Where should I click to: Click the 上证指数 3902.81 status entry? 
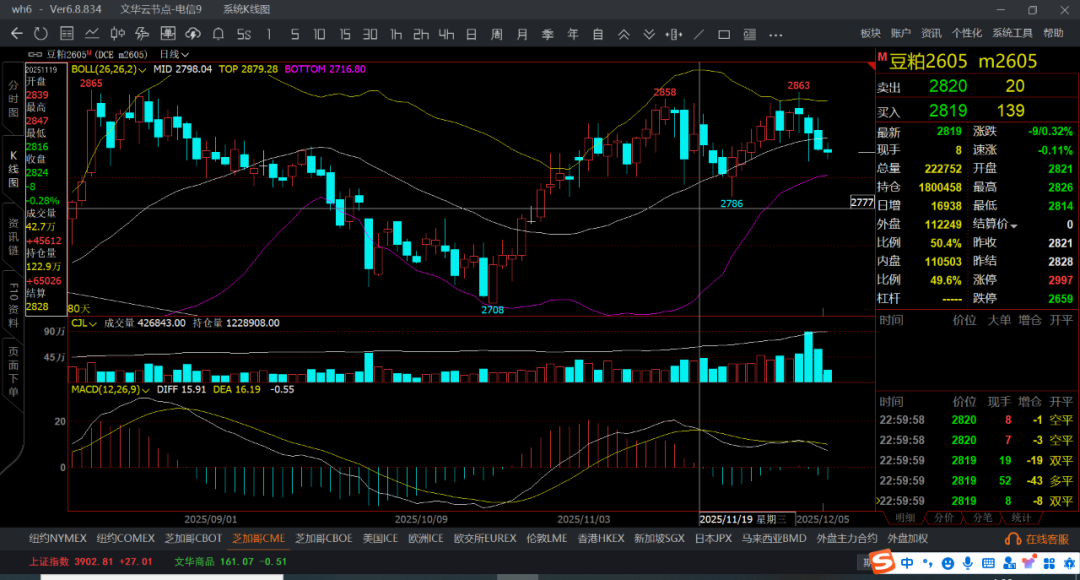pyautogui.click(x=91, y=561)
